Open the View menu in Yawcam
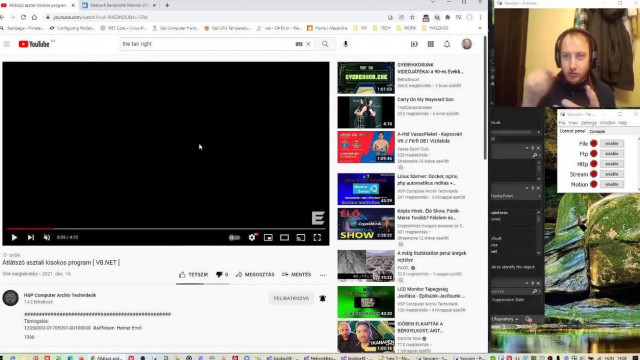 573,122
